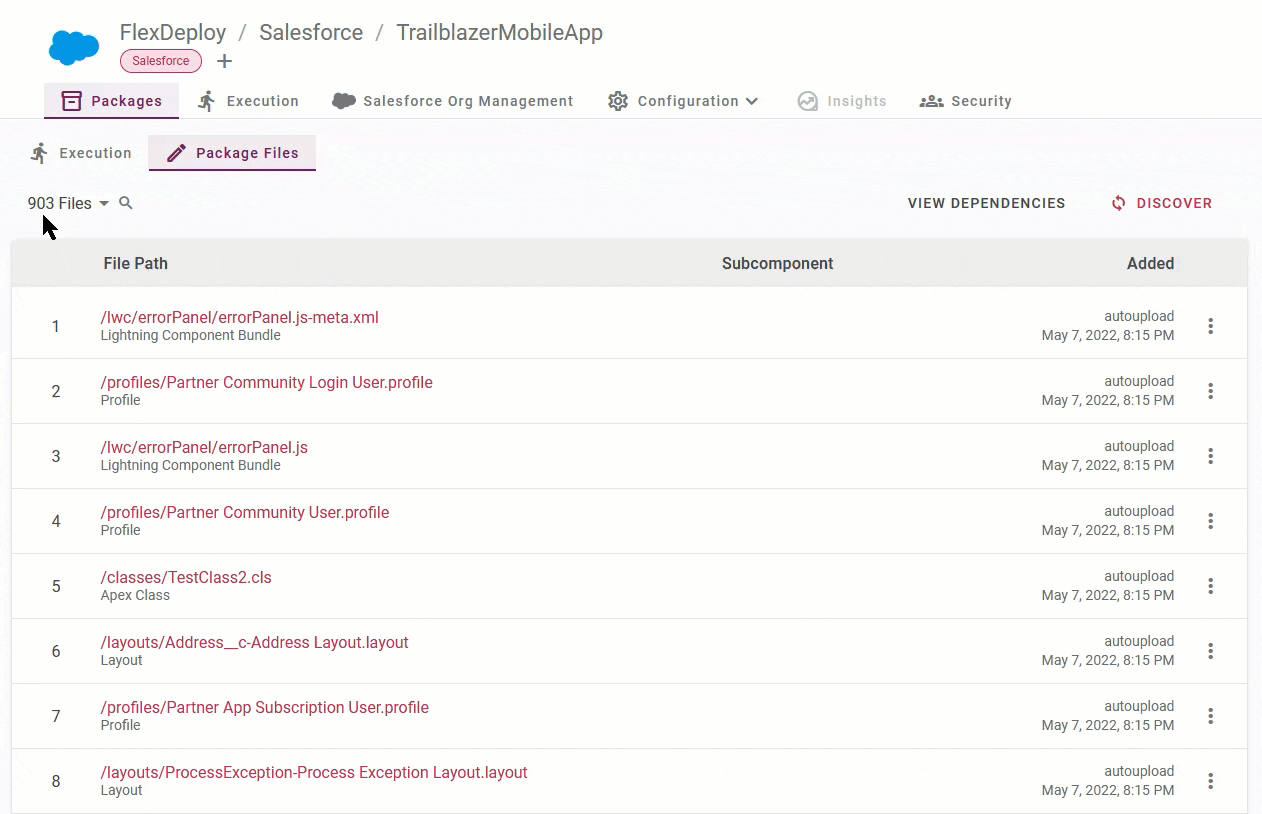Click the Package Files pencil icon
Viewport: 1262px width, 814px height.
tap(177, 153)
